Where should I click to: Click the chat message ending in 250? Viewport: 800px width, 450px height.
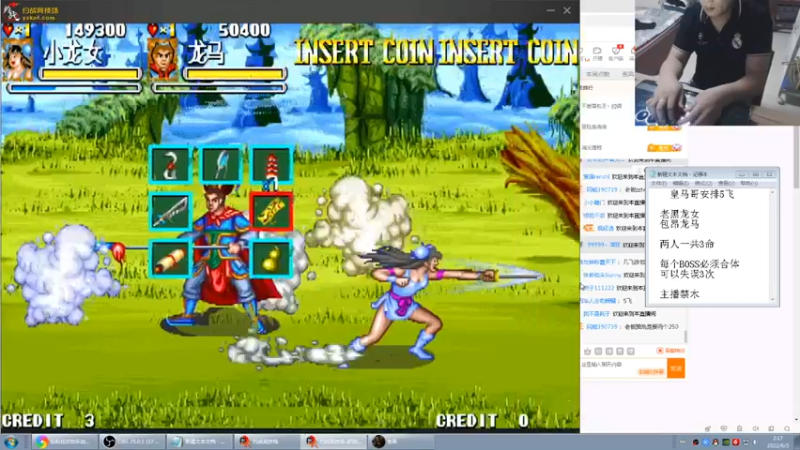(x=632, y=327)
